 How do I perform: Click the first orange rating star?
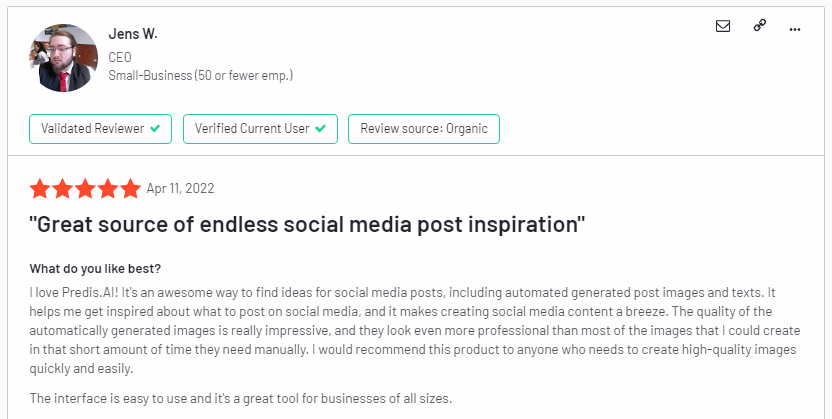[40, 188]
